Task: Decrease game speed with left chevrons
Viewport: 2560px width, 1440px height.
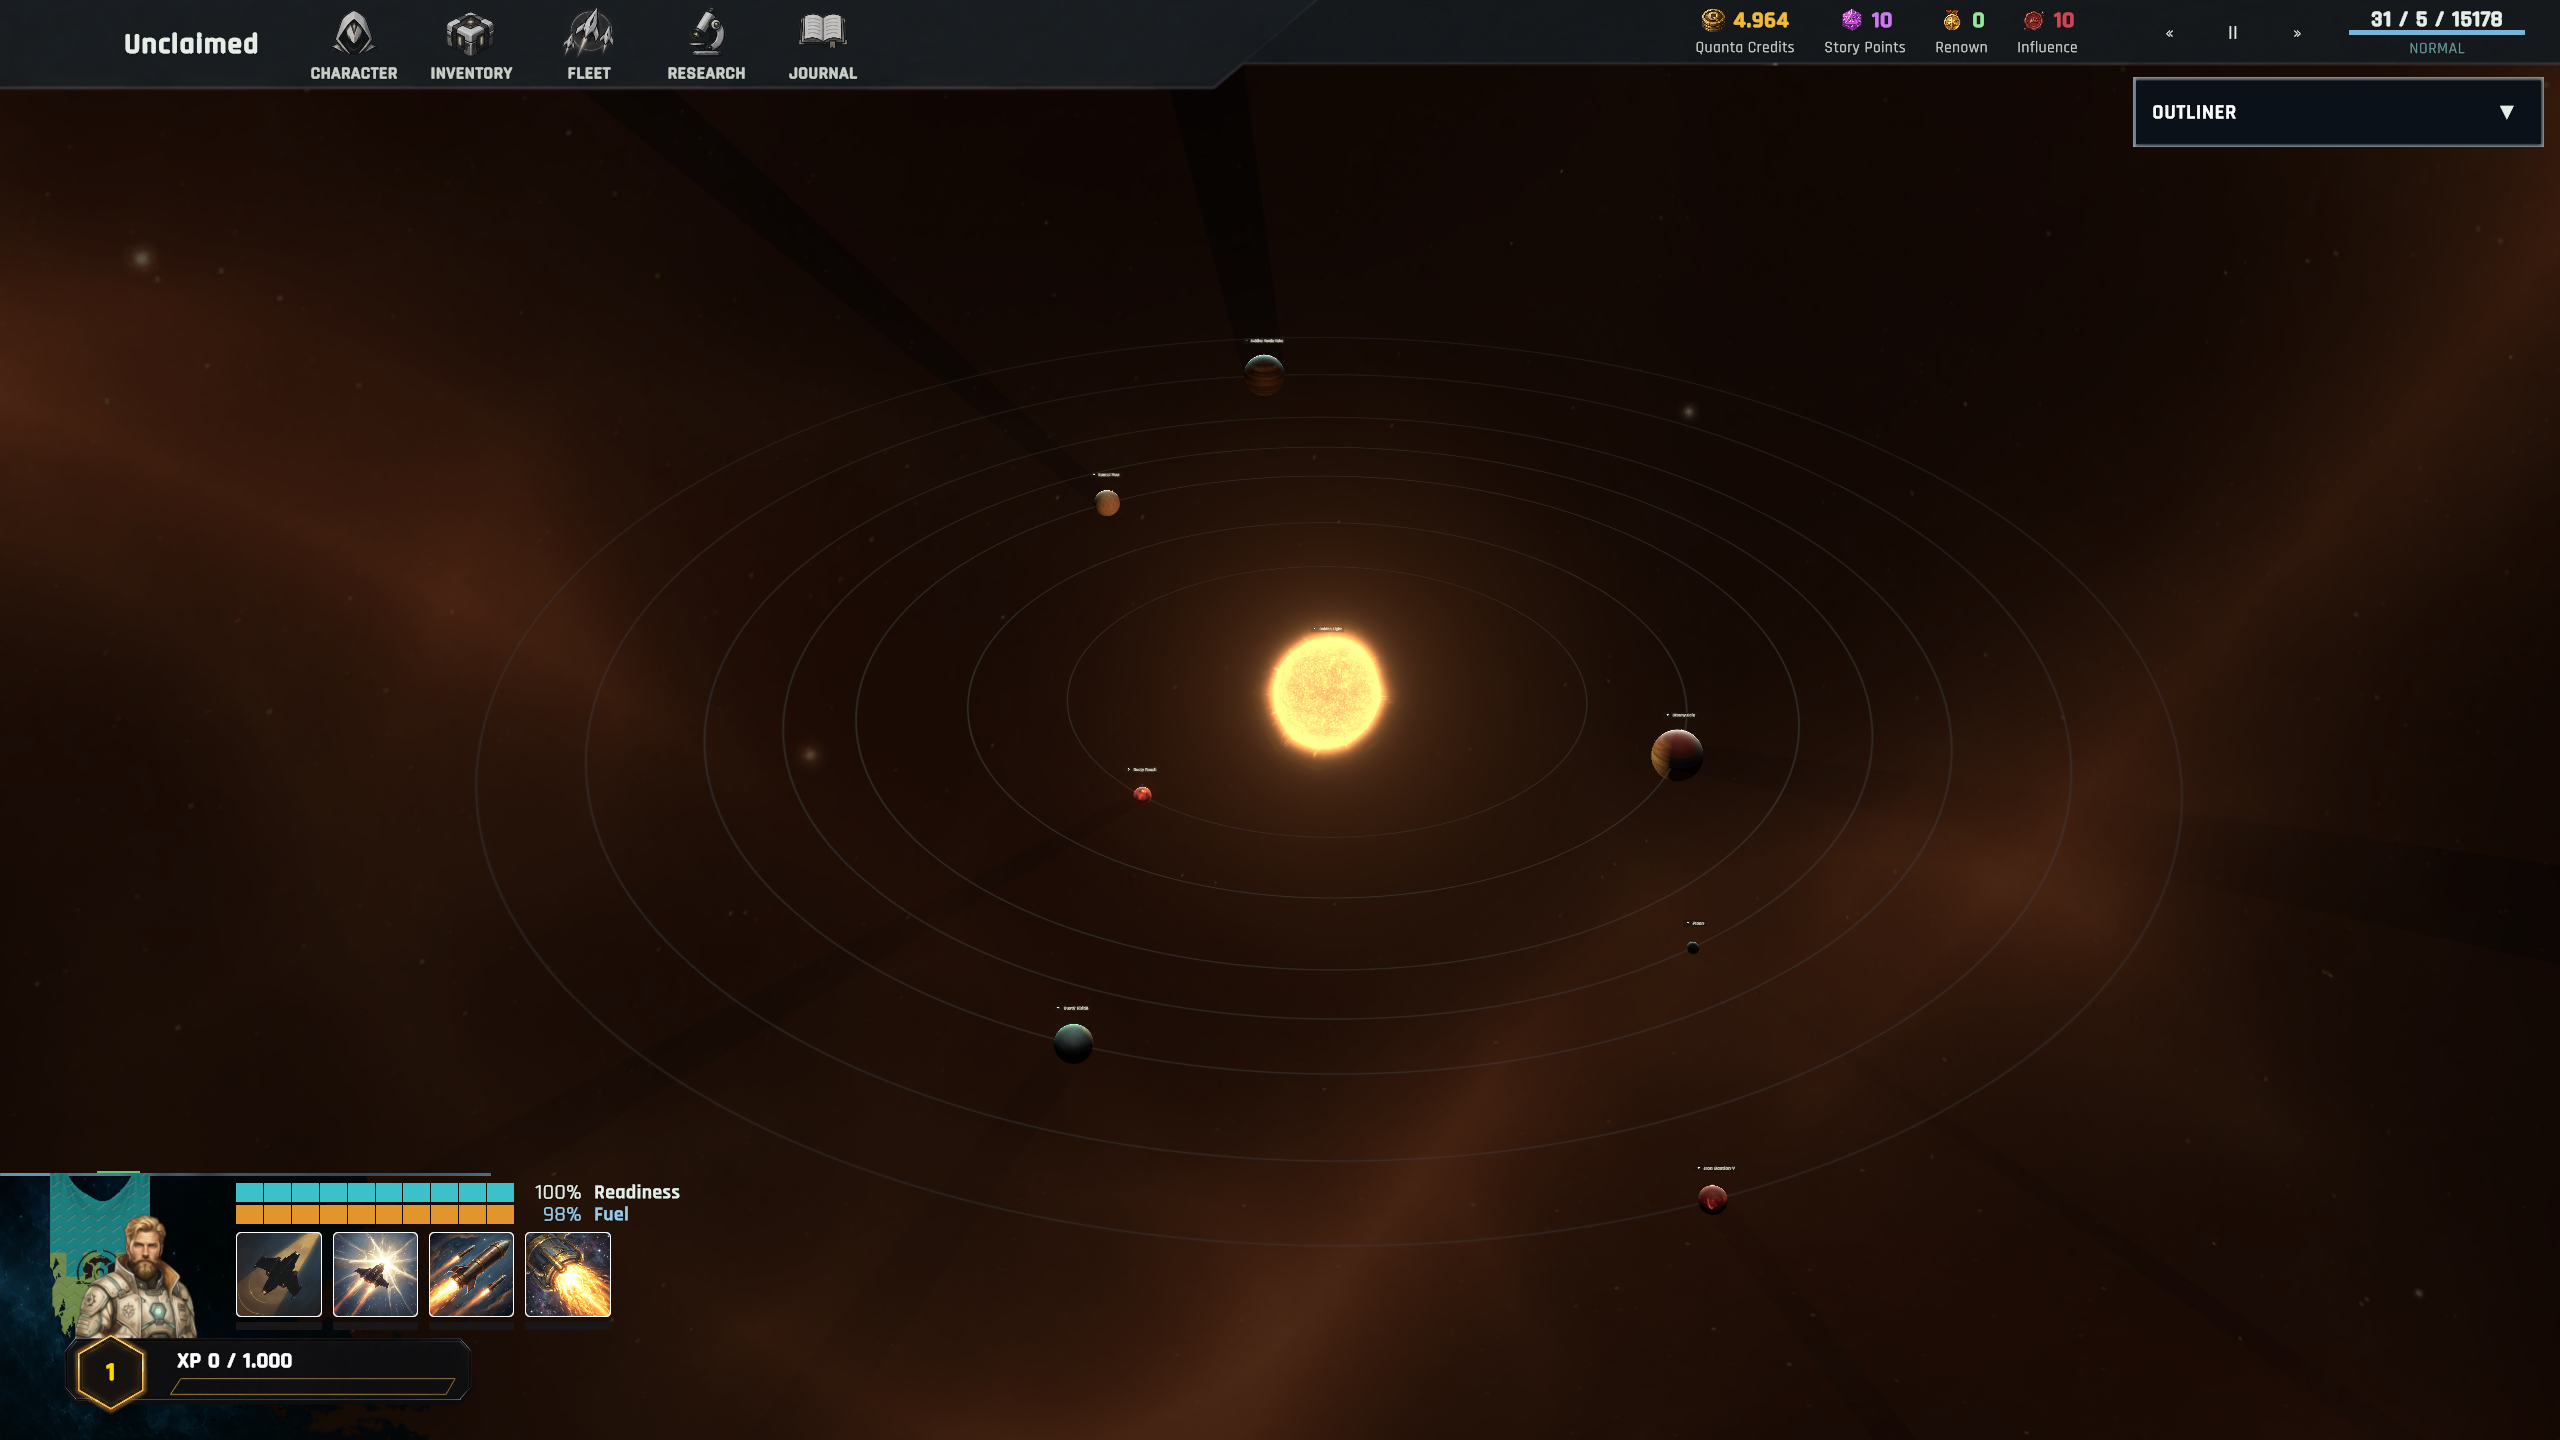Action: tap(2169, 33)
